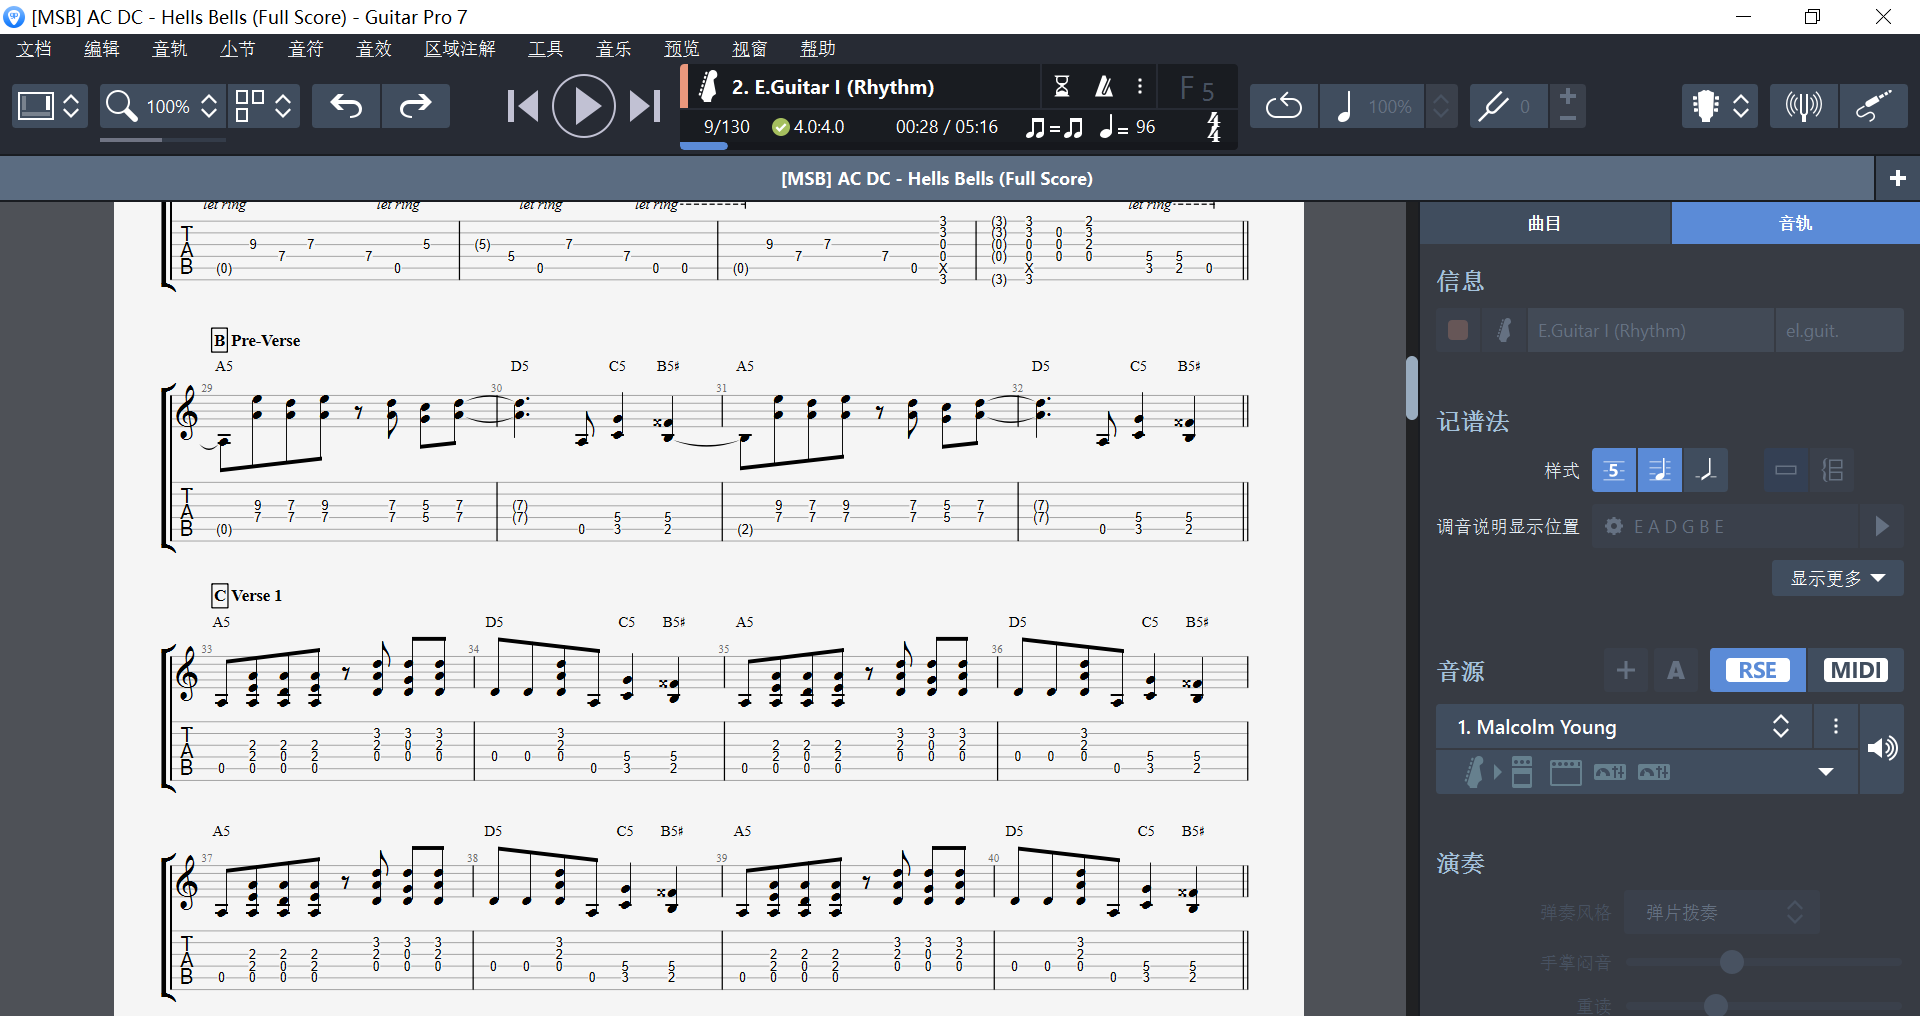The width and height of the screenshot is (1920, 1016).
Task: Toggle slash notation style display
Action: (x=1707, y=470)
